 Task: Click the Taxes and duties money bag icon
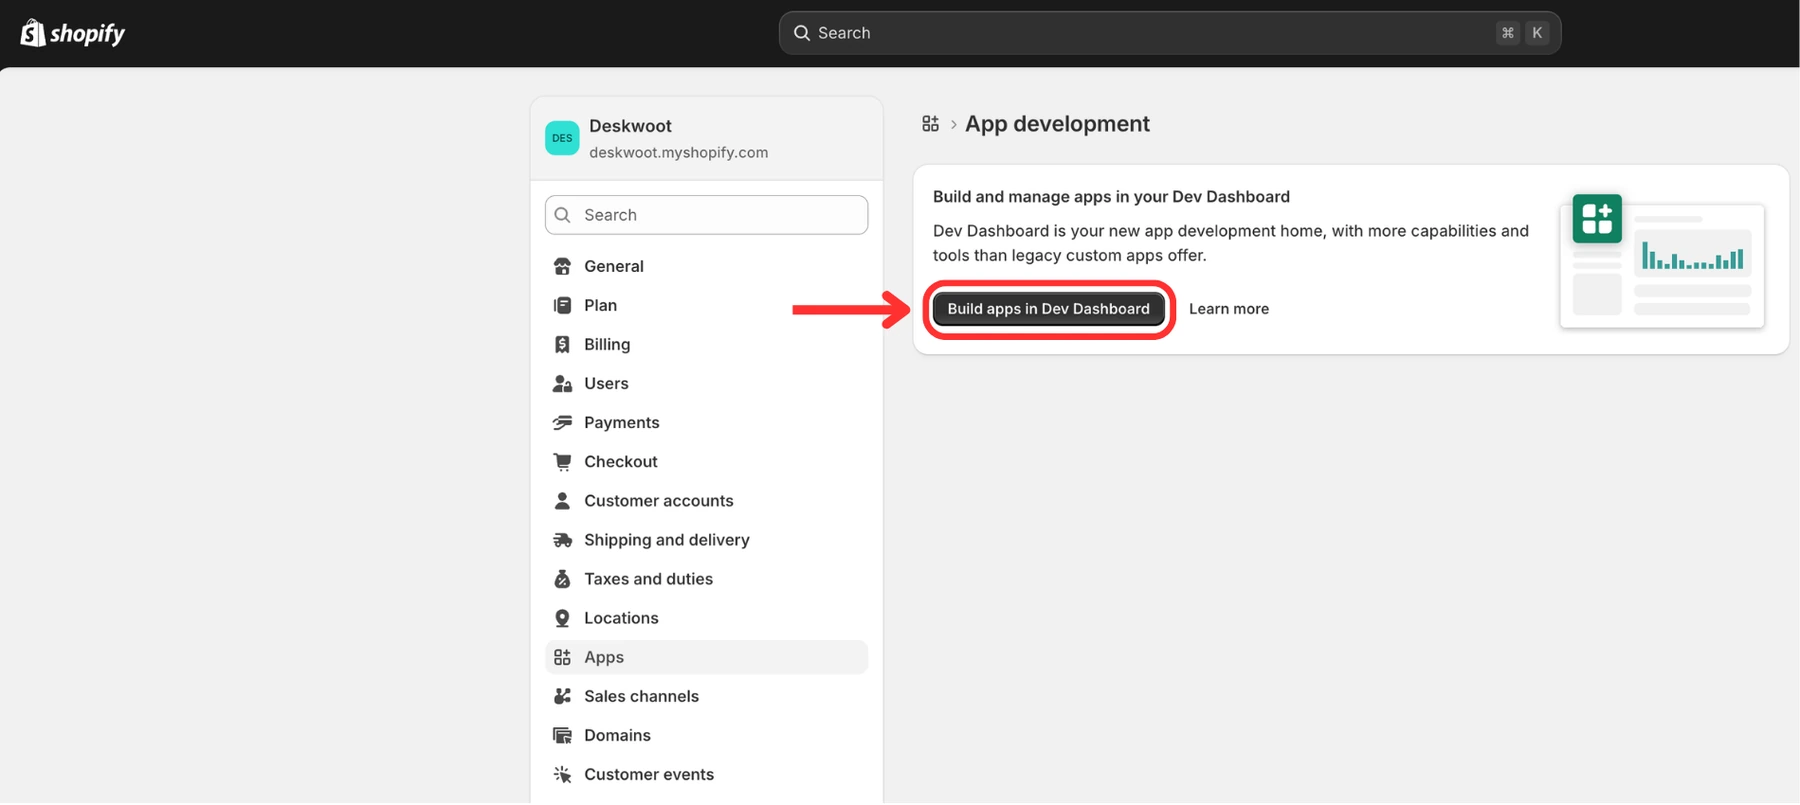pyautogui.click(x=562, y=578)
